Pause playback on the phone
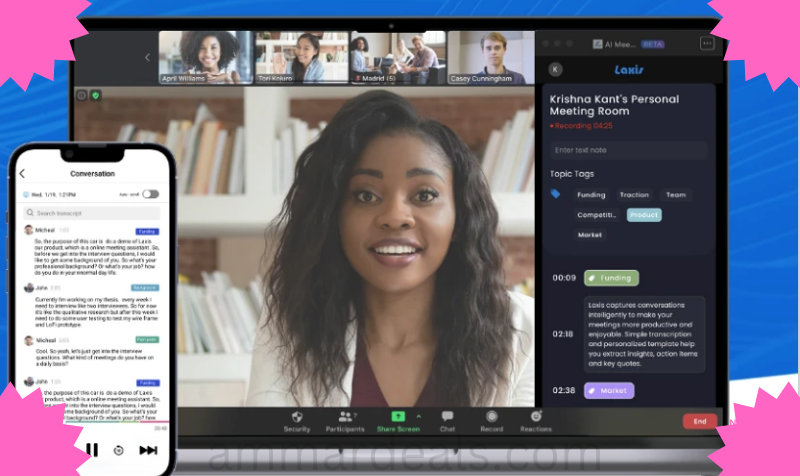This screenshot has width=800, height=476. [x=92, y=449]
